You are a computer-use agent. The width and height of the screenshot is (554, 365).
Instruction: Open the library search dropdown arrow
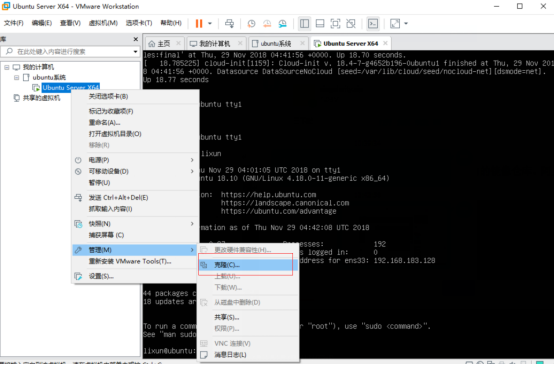coord(135,52)
